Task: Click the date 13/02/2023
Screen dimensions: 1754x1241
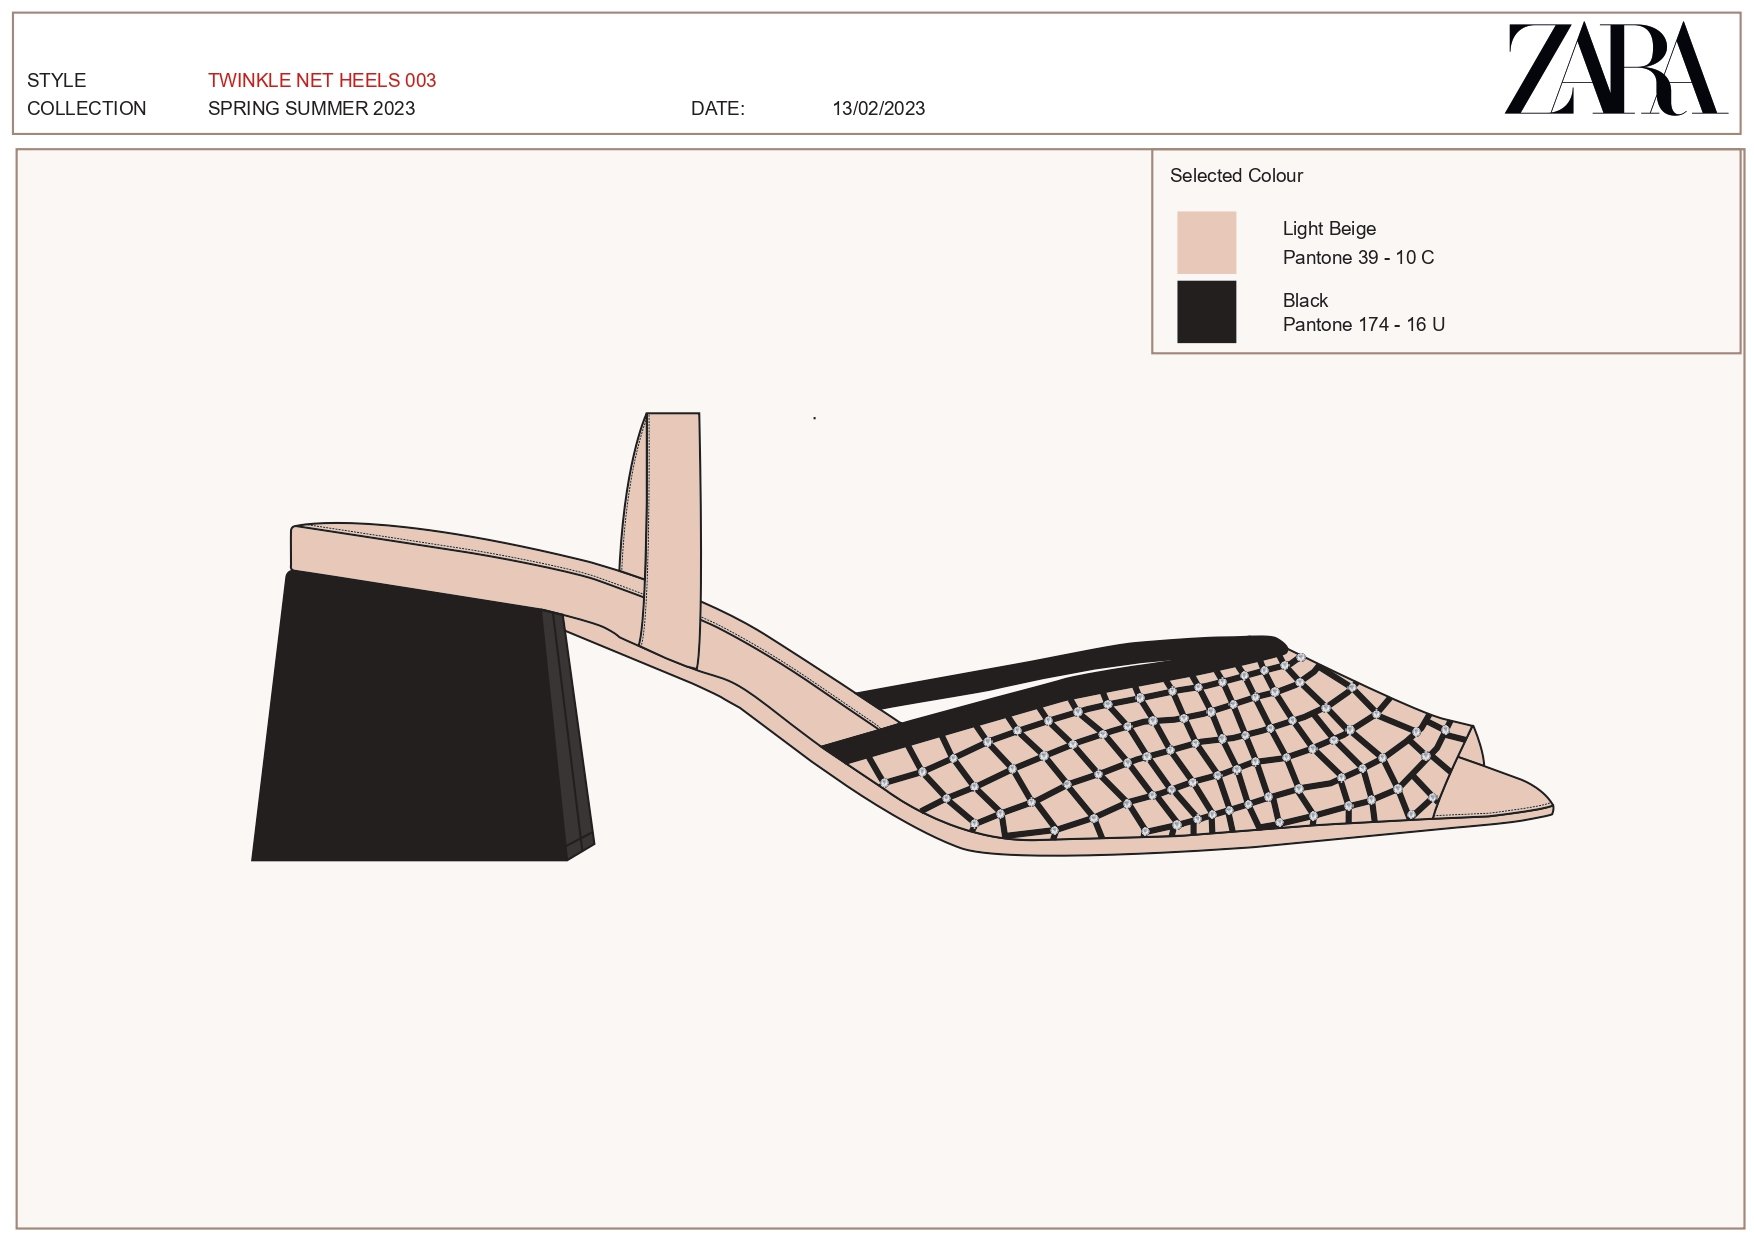Action: click(879, 108)
